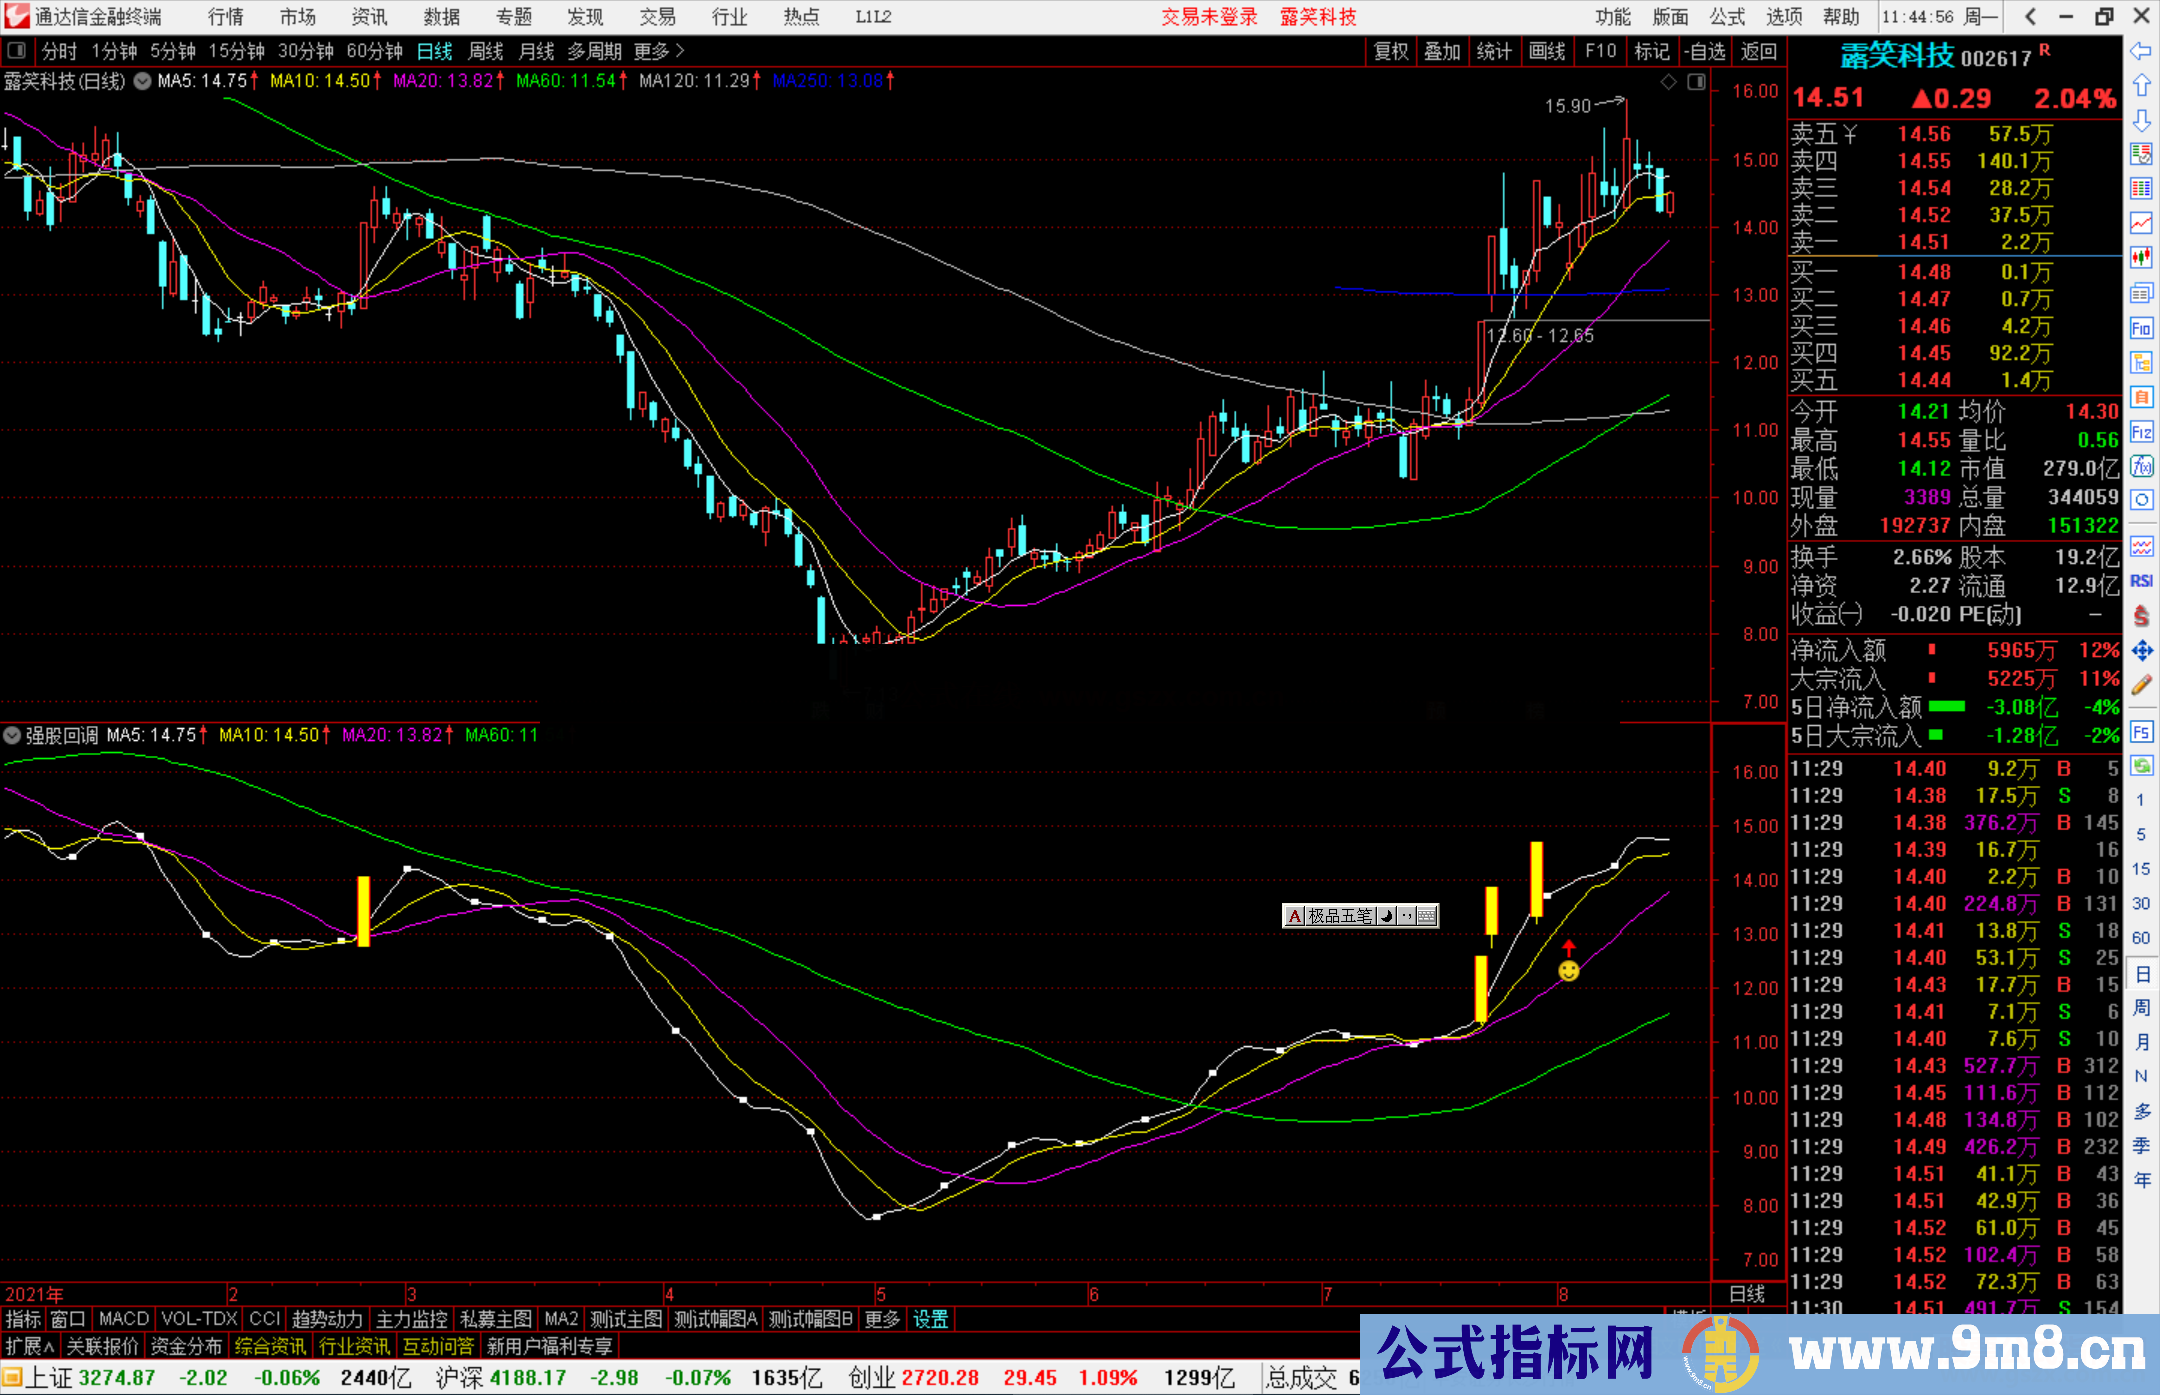Open the F10 company info icon
Image resolution: width=2160 pixels, height=1395 pixels.
(x=2141, y=328)
